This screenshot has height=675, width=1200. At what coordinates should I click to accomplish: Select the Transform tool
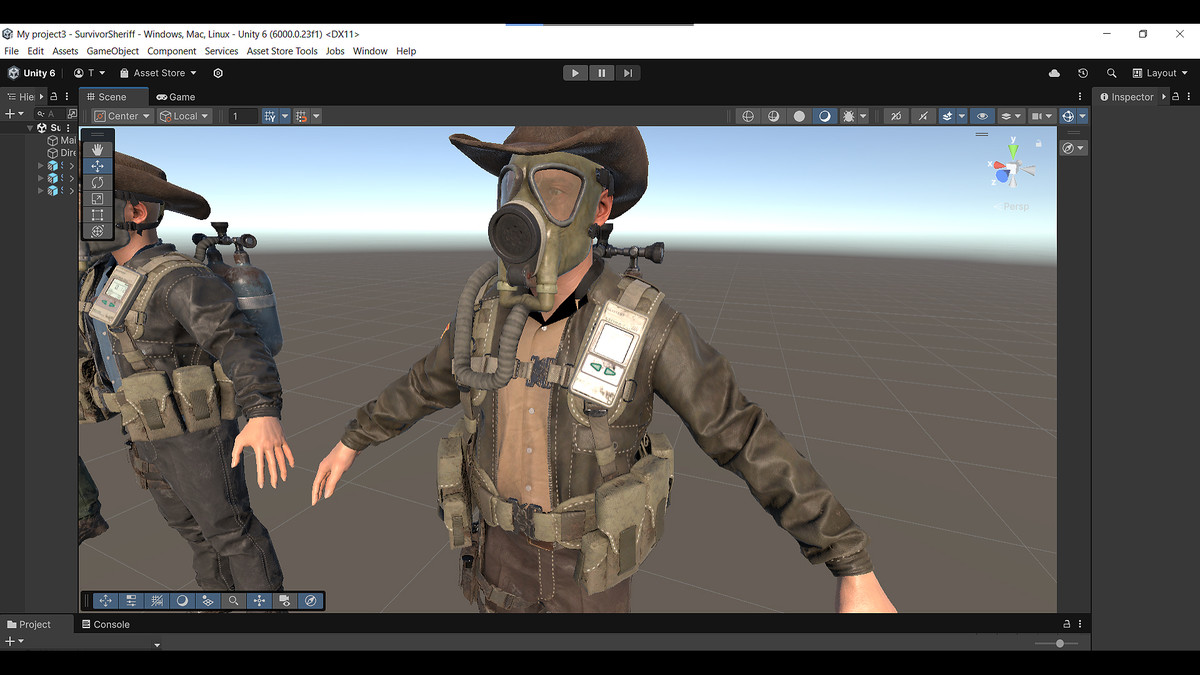[97, 232]
